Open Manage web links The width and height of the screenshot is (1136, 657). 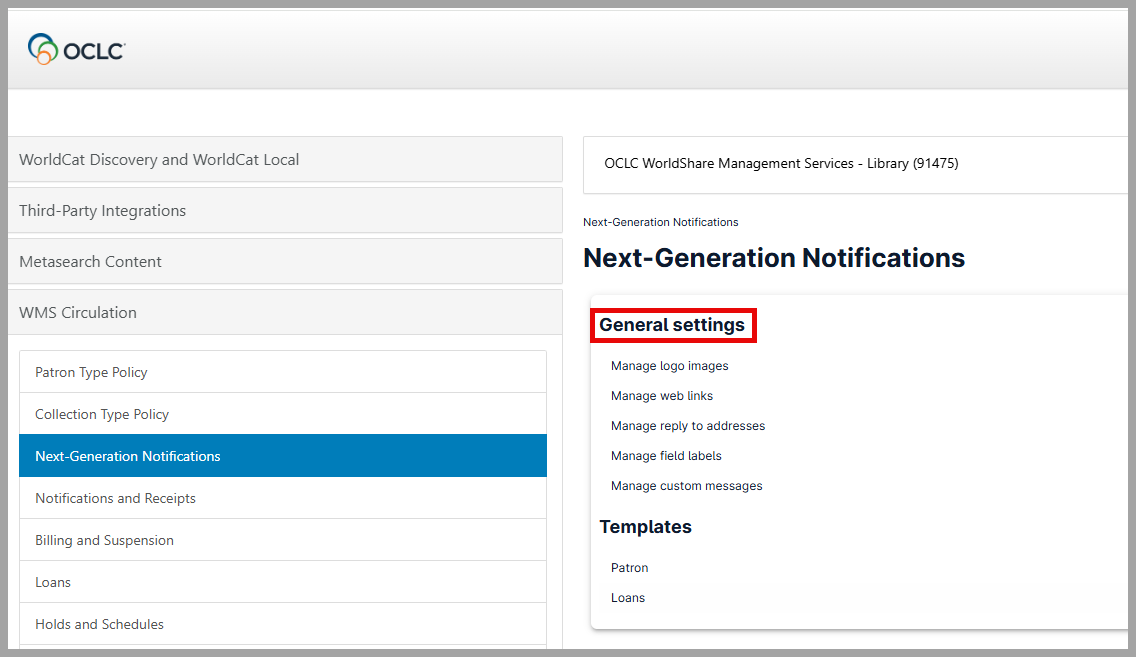pyautogui.click(x=661, y=396)
